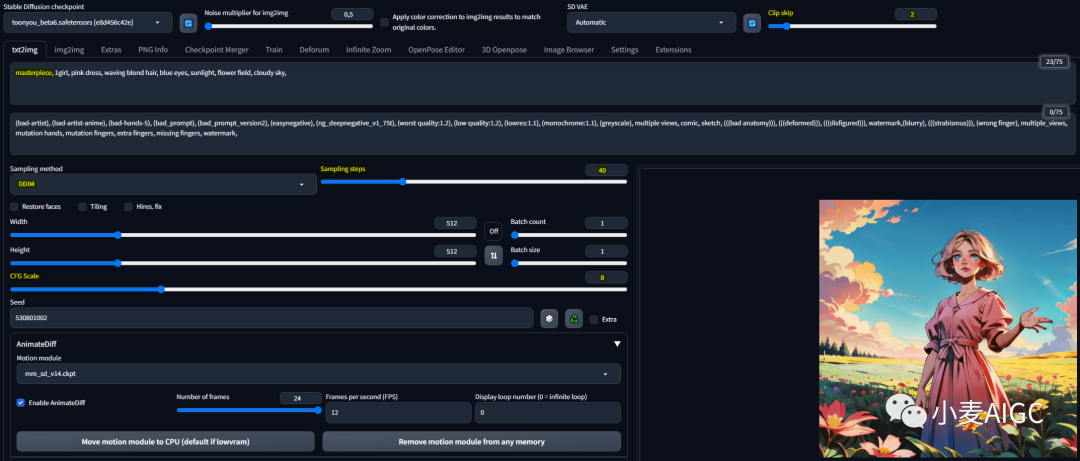The height and width of the screenshot is (461, 1080).
Task: Open the Checkpoint Merger tab
Action: click(216, 50)
